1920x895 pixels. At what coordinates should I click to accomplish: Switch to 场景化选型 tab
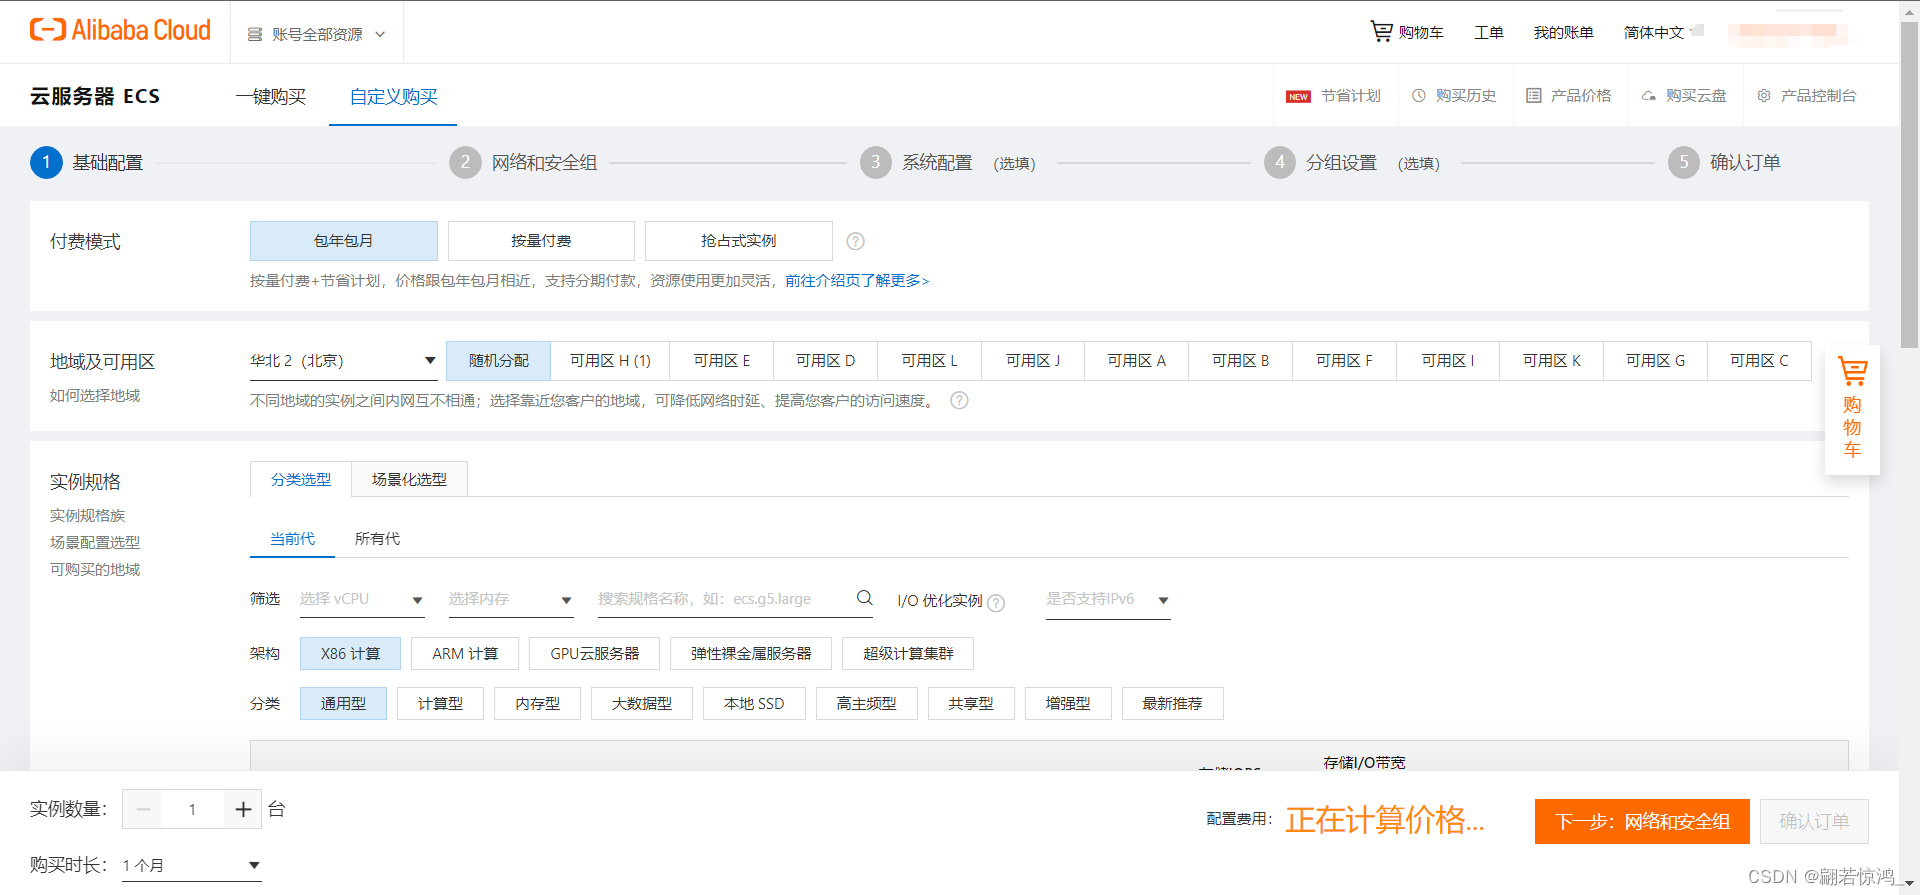coord(409,480)
